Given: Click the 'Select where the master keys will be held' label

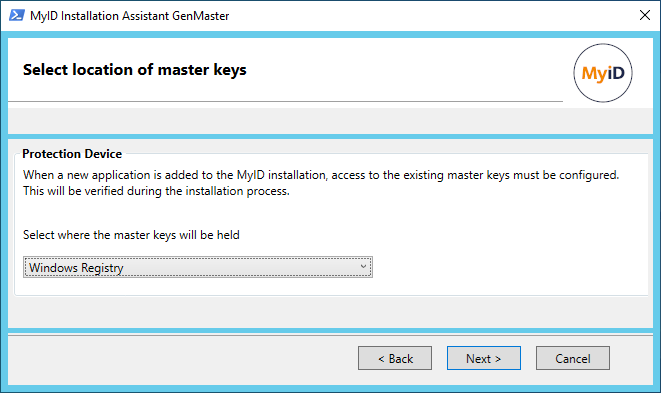Looking at the screenshot, I should [131, 235].
